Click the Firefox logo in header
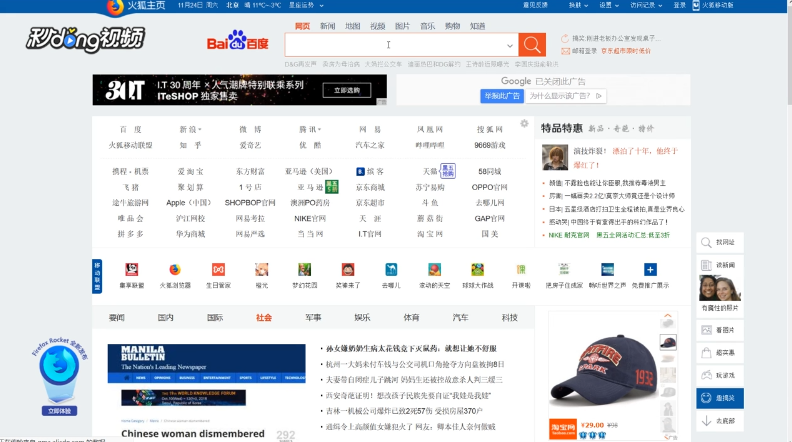Screen dimensions: 792x442 point(115,7)
